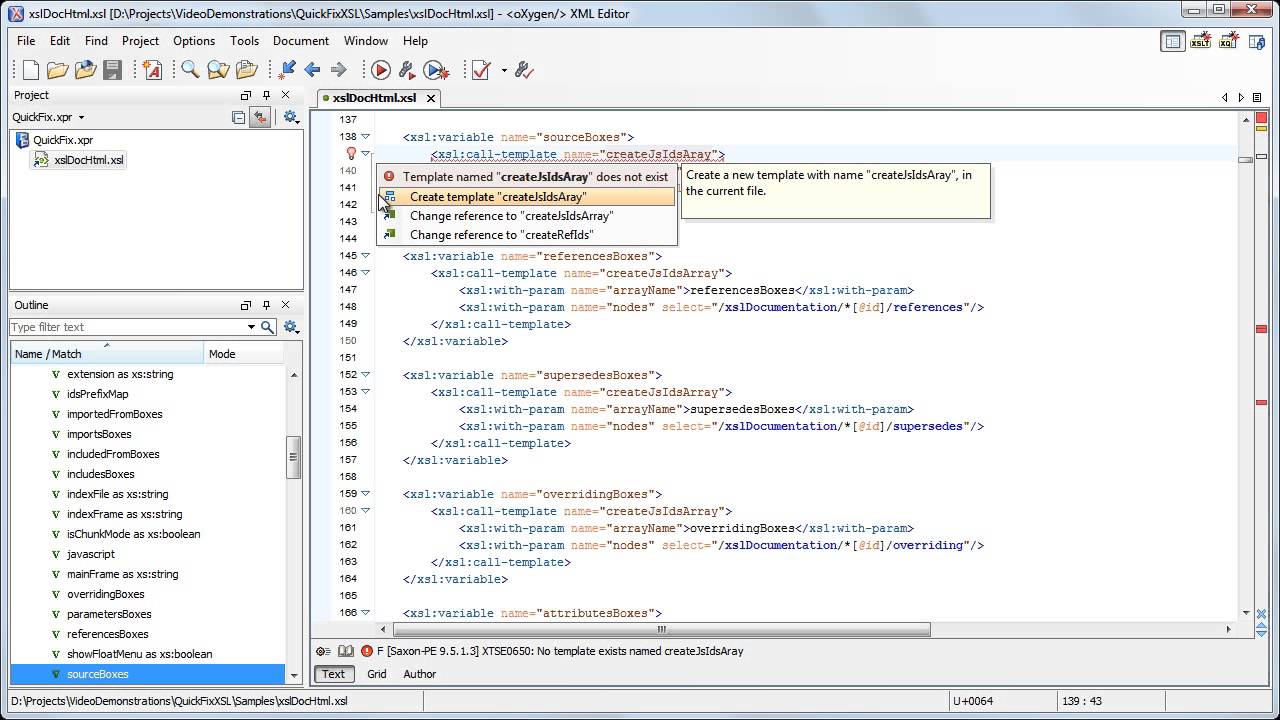This screenshot has height=720, width=1280.
Task: Open the Document menu
Action: coord(300,41)
